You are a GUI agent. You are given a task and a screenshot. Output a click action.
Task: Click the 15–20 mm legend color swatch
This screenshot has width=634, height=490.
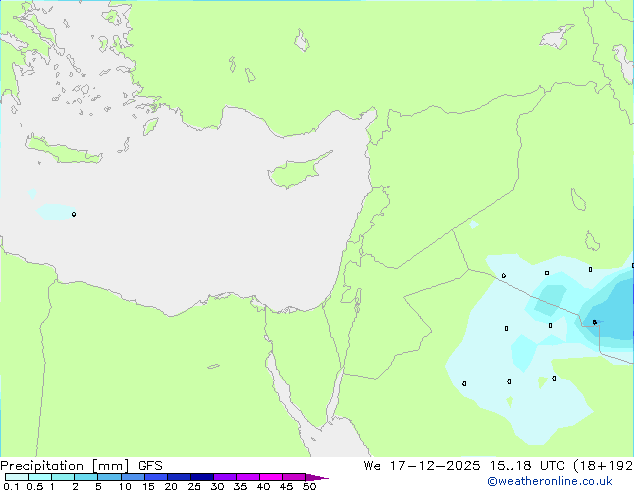(x=155, y=477)
